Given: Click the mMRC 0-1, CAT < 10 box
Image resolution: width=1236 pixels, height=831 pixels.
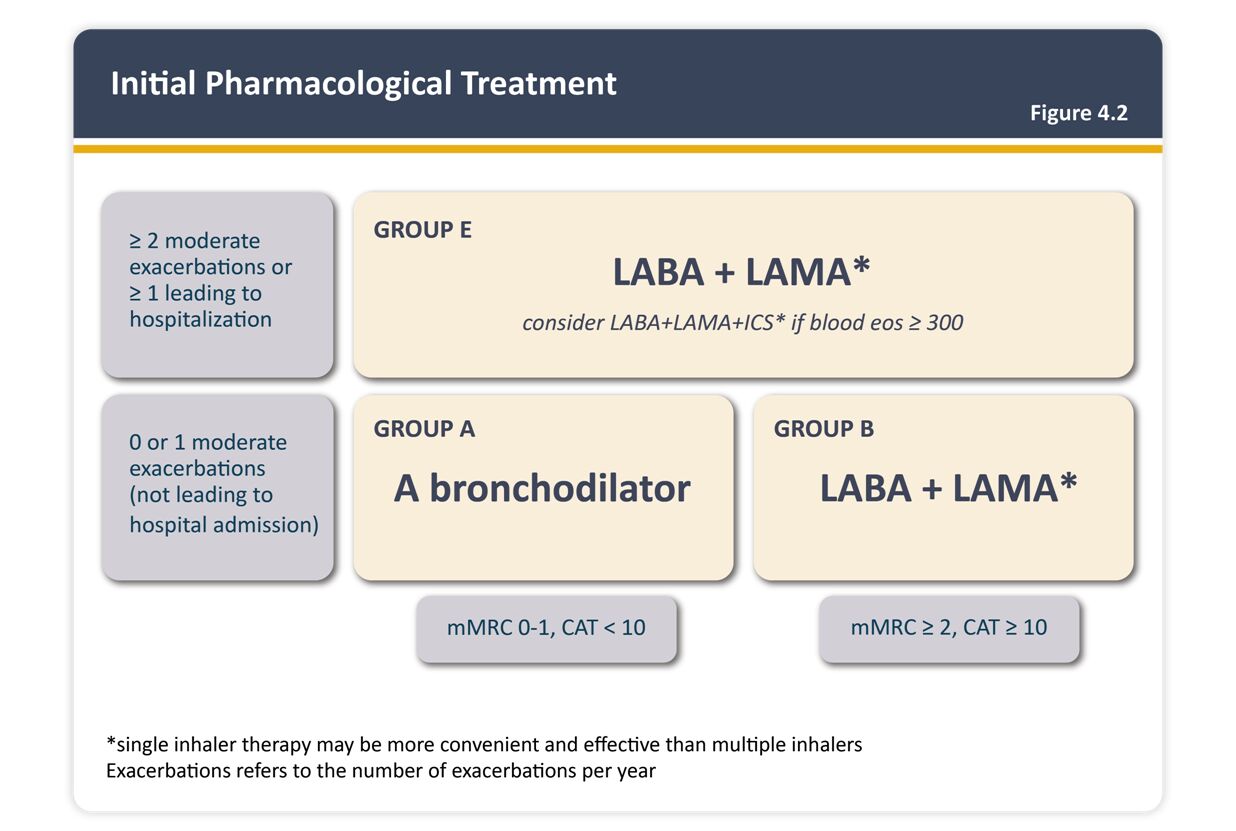Looking at the screenshot, I should click(x=546, y=629).
